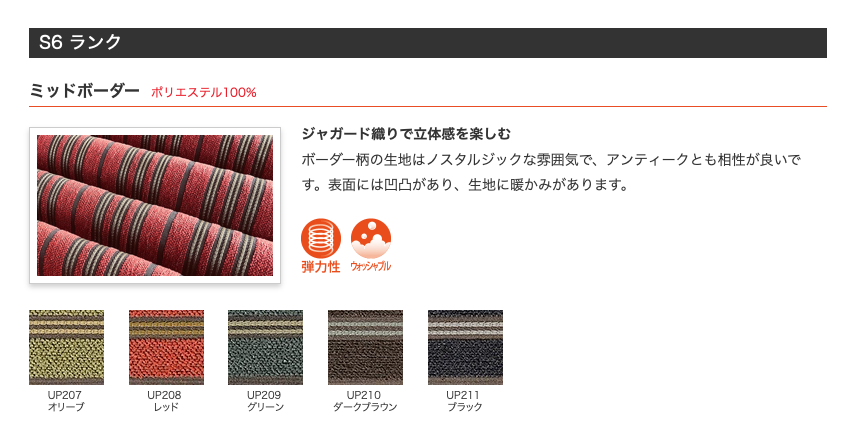Image resolution: width=852 pixels, height=434 pixels.
Task: Click the ポリエステル100% red label
Action: pyautogui.click(x=203, y=92)
